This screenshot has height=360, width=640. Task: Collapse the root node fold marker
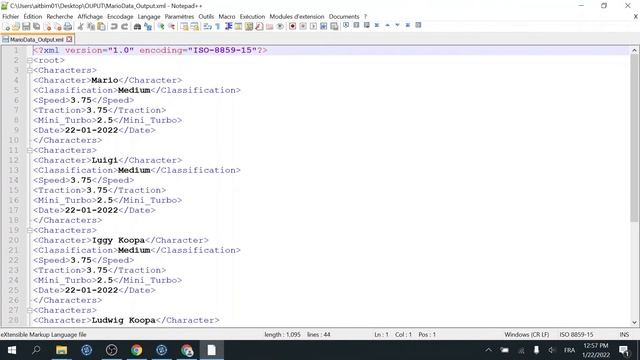point(29,60)
